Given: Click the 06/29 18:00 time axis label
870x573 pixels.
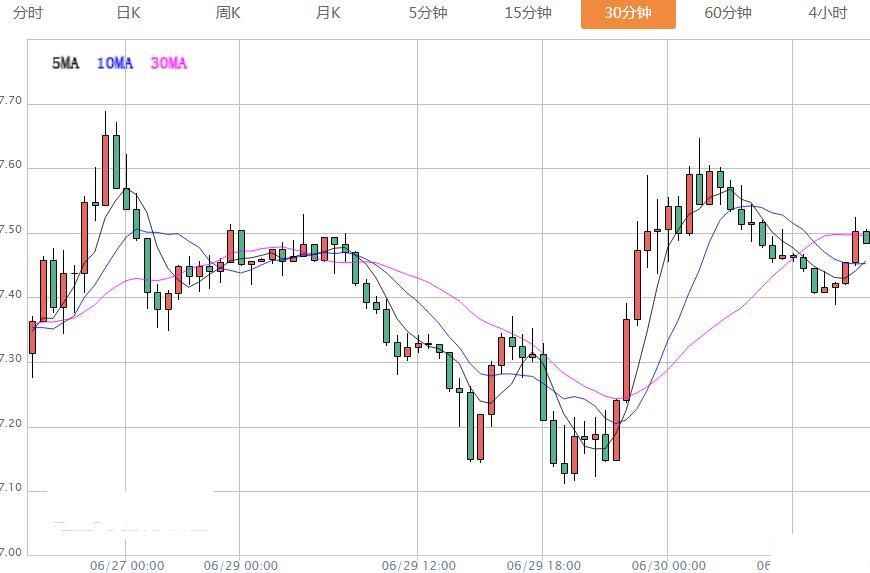Looking at the screenshot, I should [x=544, y=565].
